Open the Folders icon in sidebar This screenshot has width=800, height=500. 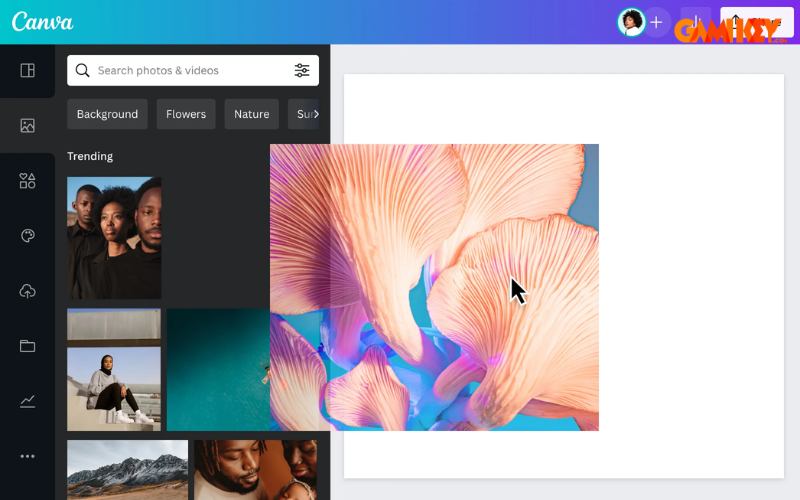pos(28,346)
